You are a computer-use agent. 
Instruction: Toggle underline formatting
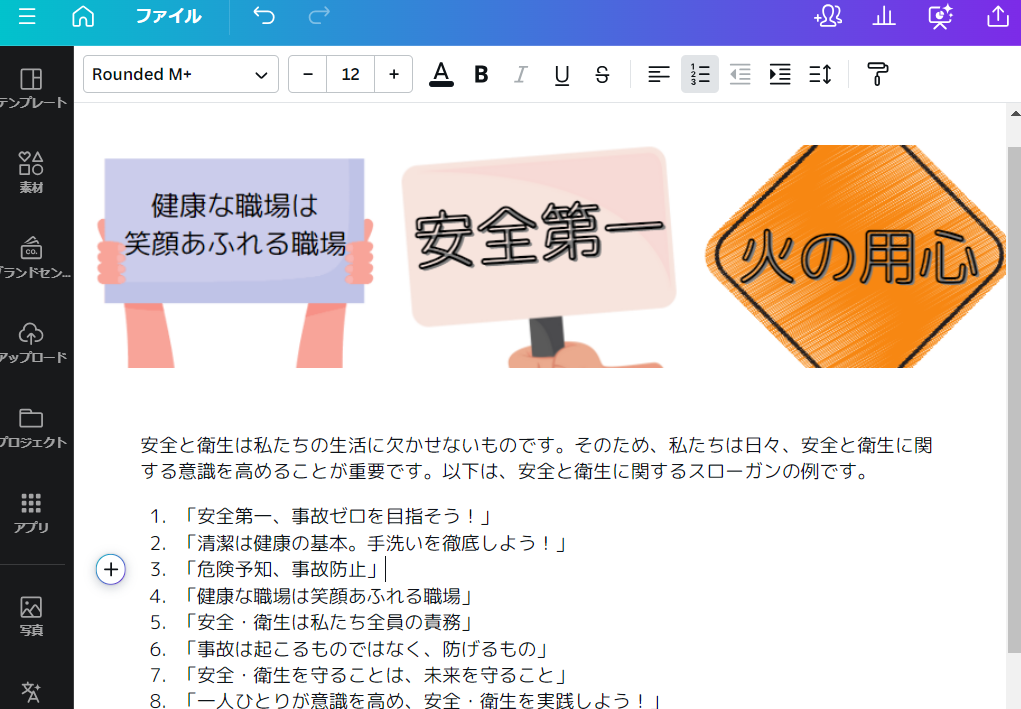click(561, 74)
